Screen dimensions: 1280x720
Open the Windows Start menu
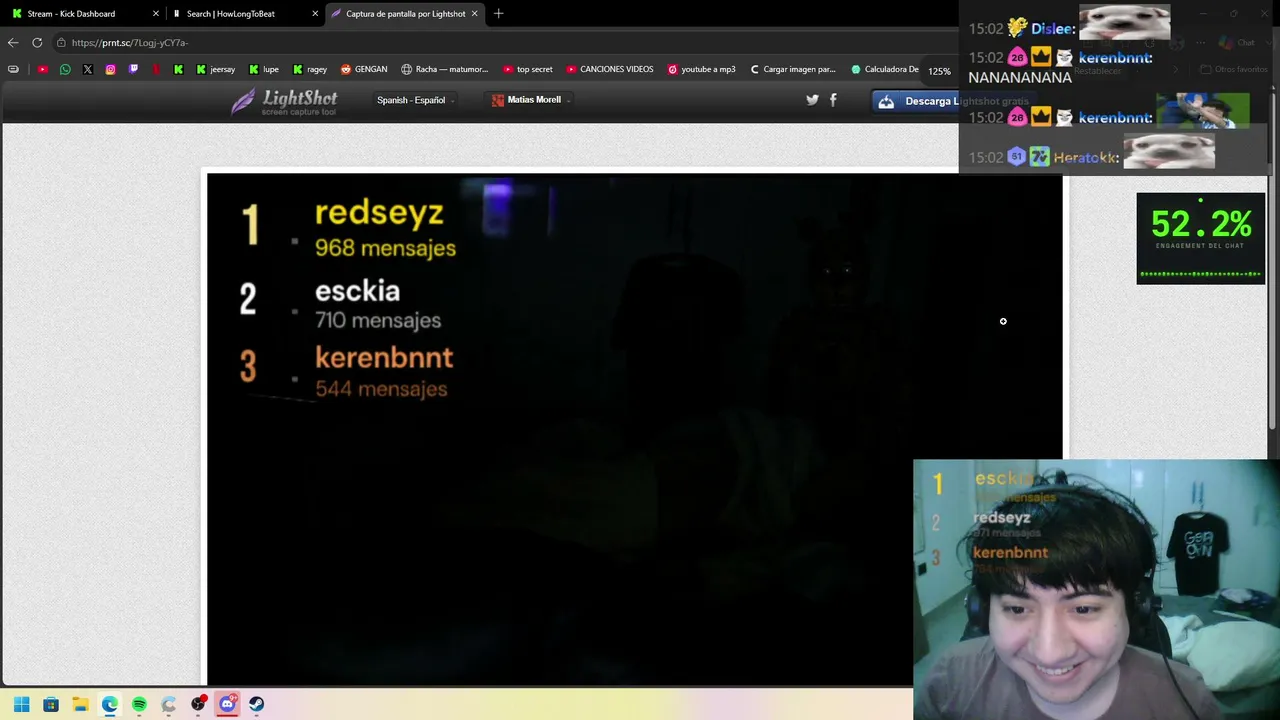[x=22, y=704]
